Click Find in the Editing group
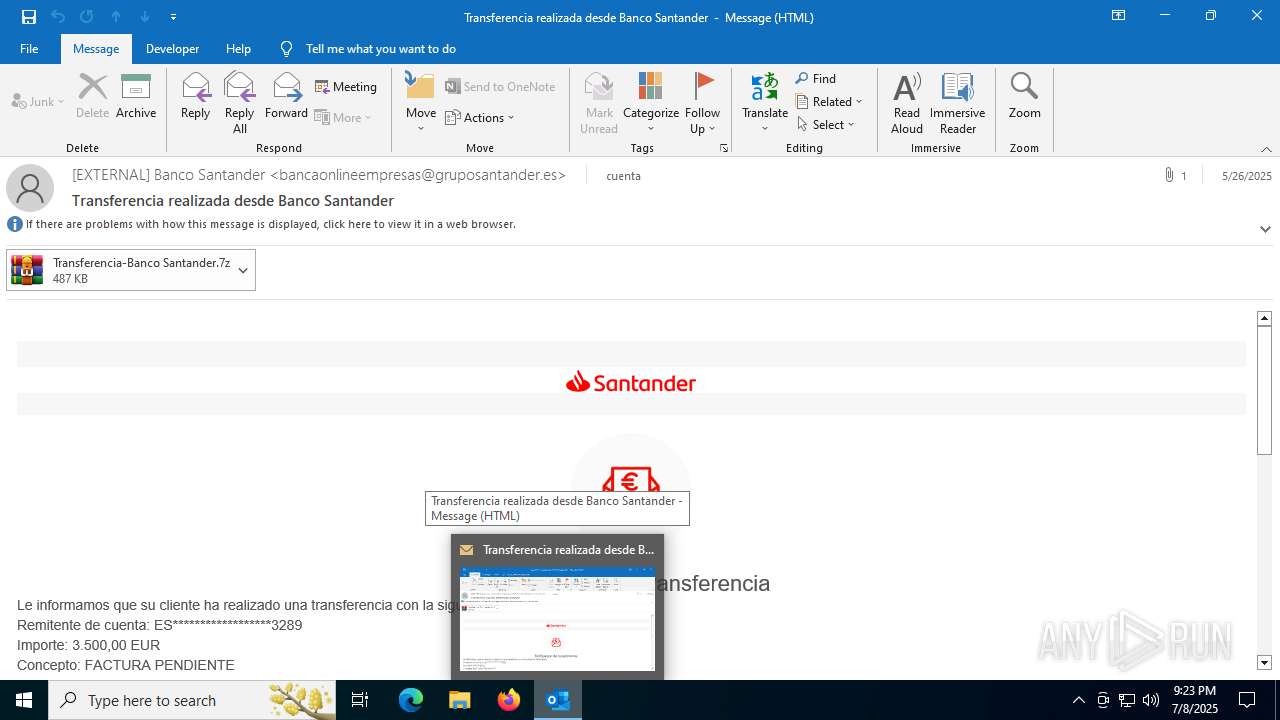This screenshot has width=1280, height=720. (x=816, y=79)
